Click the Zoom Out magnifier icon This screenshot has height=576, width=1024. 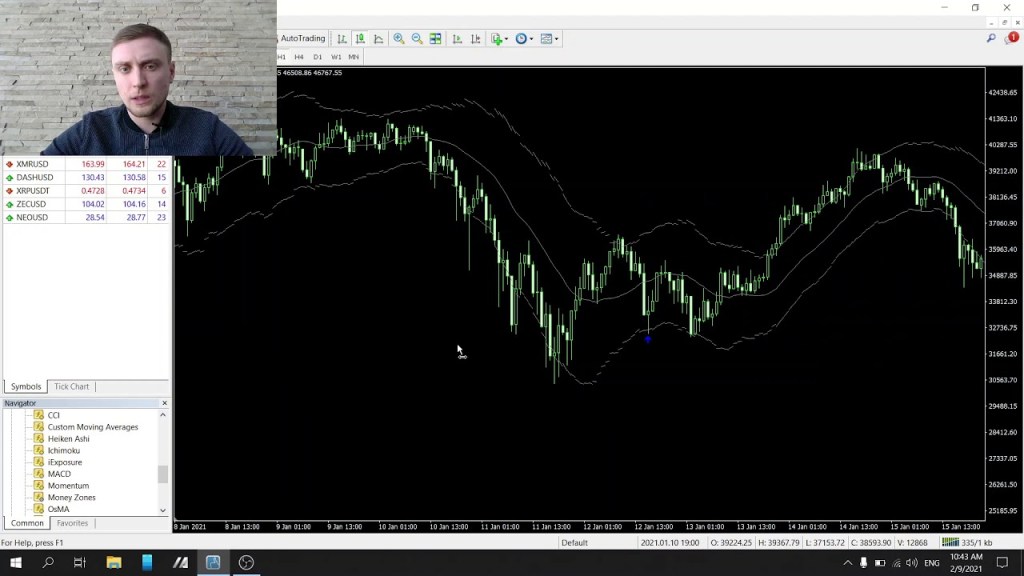pyautogui.click(x=416, y=38)
